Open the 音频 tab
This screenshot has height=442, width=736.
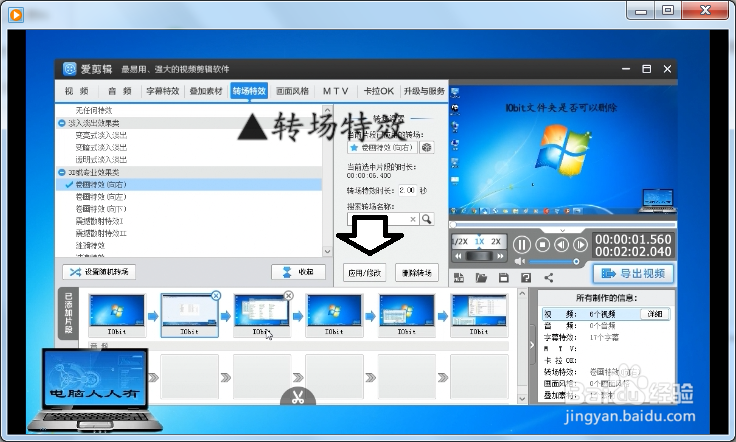tap(120, 91)
